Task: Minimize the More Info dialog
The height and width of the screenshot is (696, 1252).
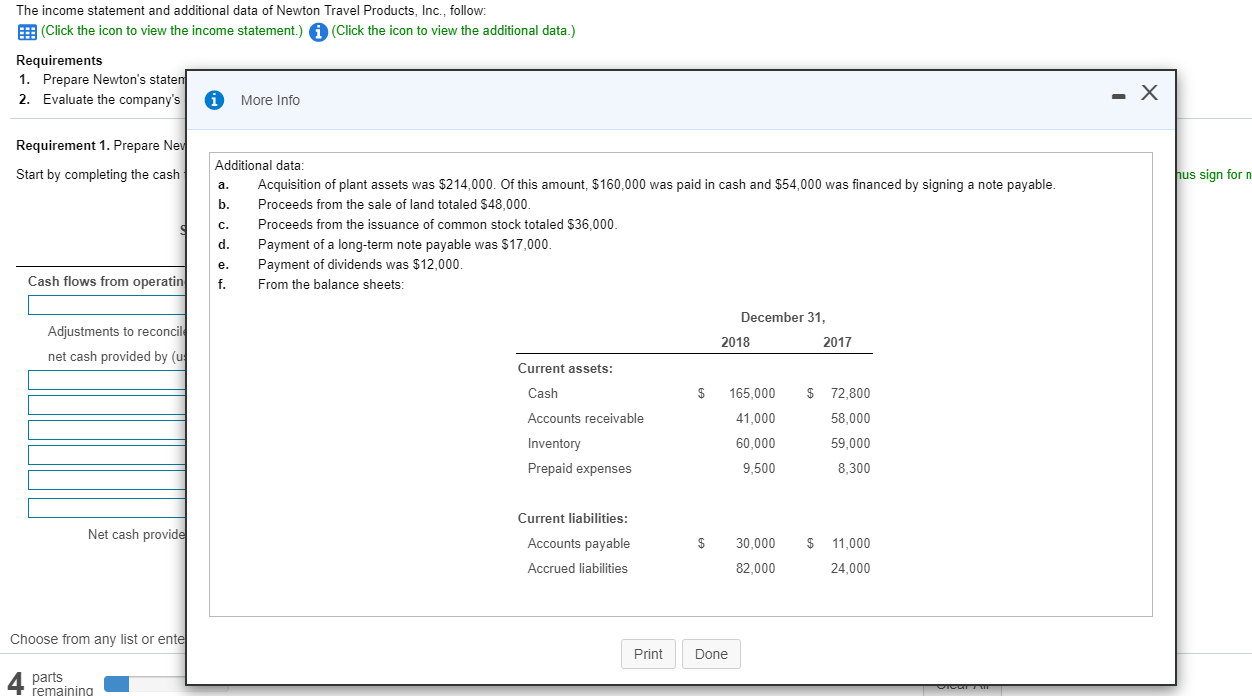Action: (1119, 96)
